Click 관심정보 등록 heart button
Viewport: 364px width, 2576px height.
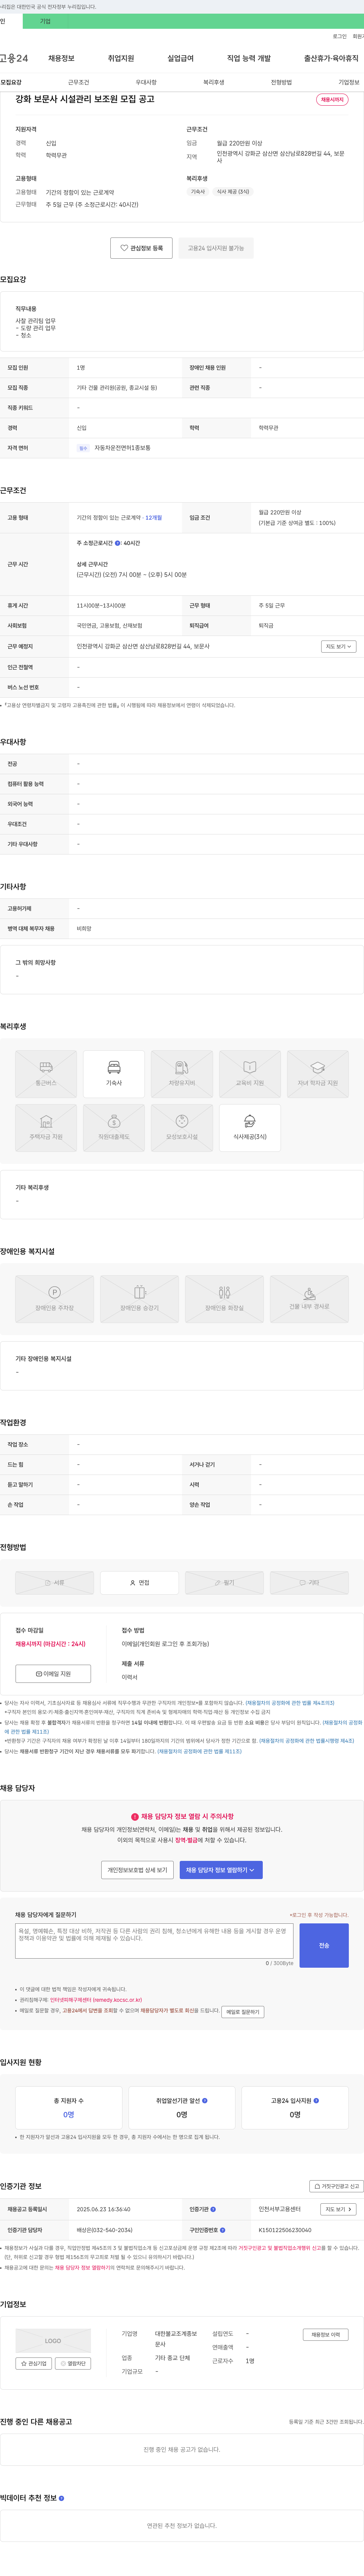[141, 248]
